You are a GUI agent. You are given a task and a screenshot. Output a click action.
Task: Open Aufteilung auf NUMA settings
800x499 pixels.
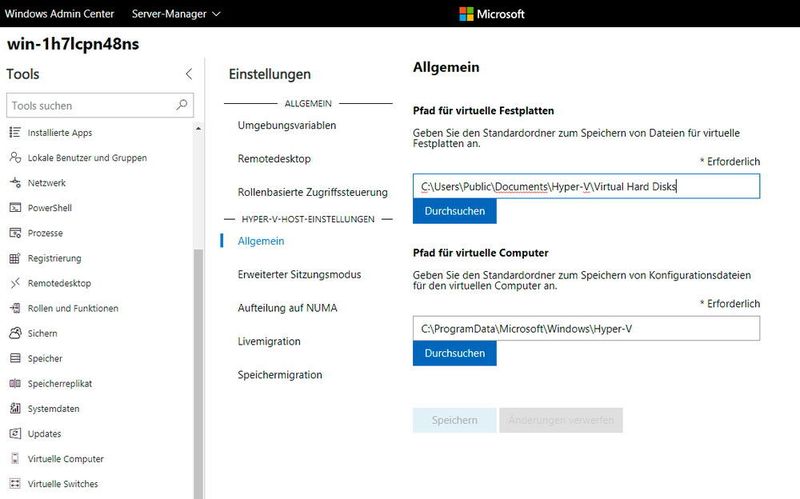[x=287, y=308]
